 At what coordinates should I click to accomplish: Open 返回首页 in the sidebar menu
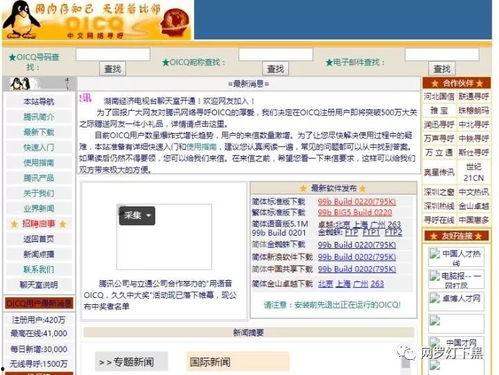click(39, 239)
